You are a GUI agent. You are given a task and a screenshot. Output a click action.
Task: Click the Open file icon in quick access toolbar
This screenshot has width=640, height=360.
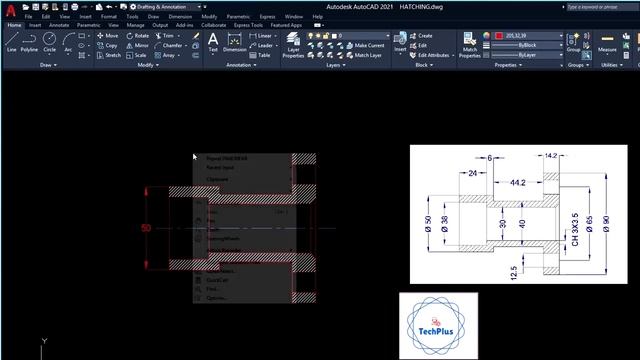(26, 7)
